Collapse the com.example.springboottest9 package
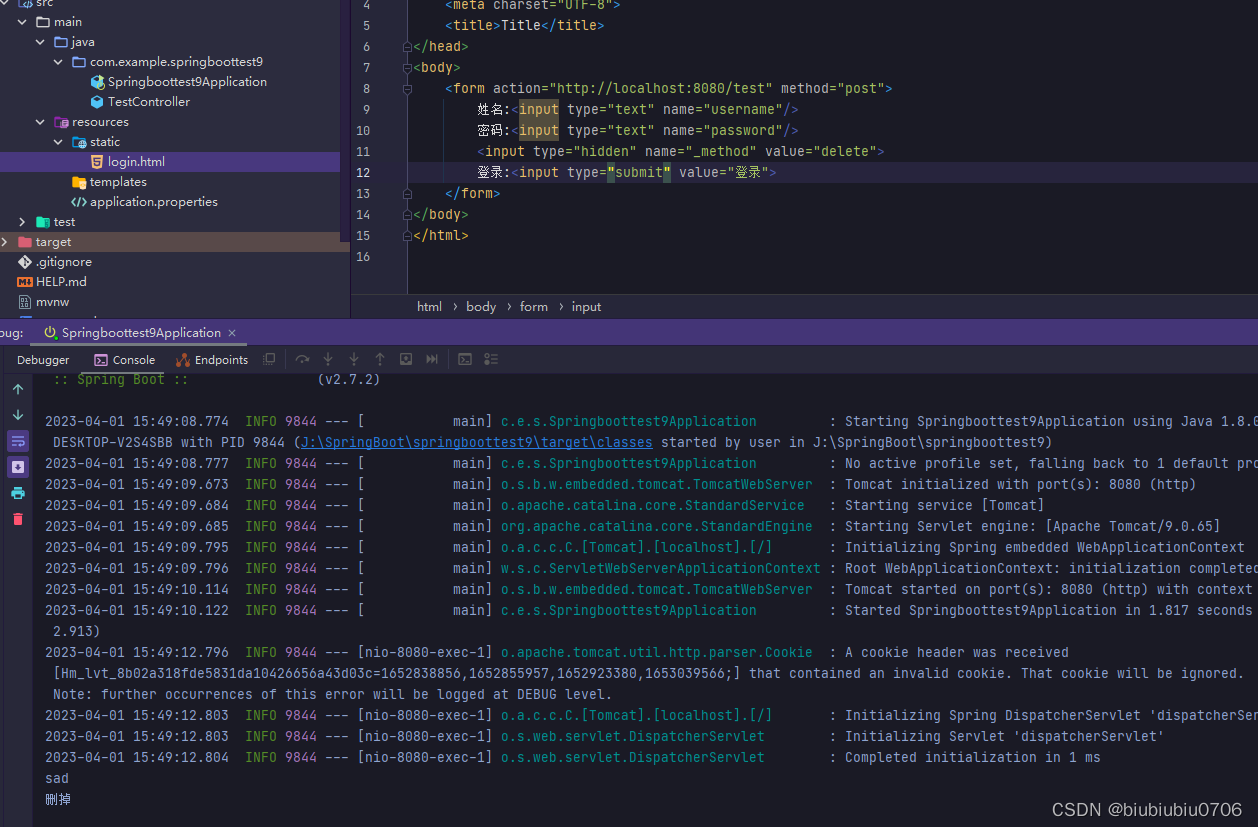 (58, 61)
